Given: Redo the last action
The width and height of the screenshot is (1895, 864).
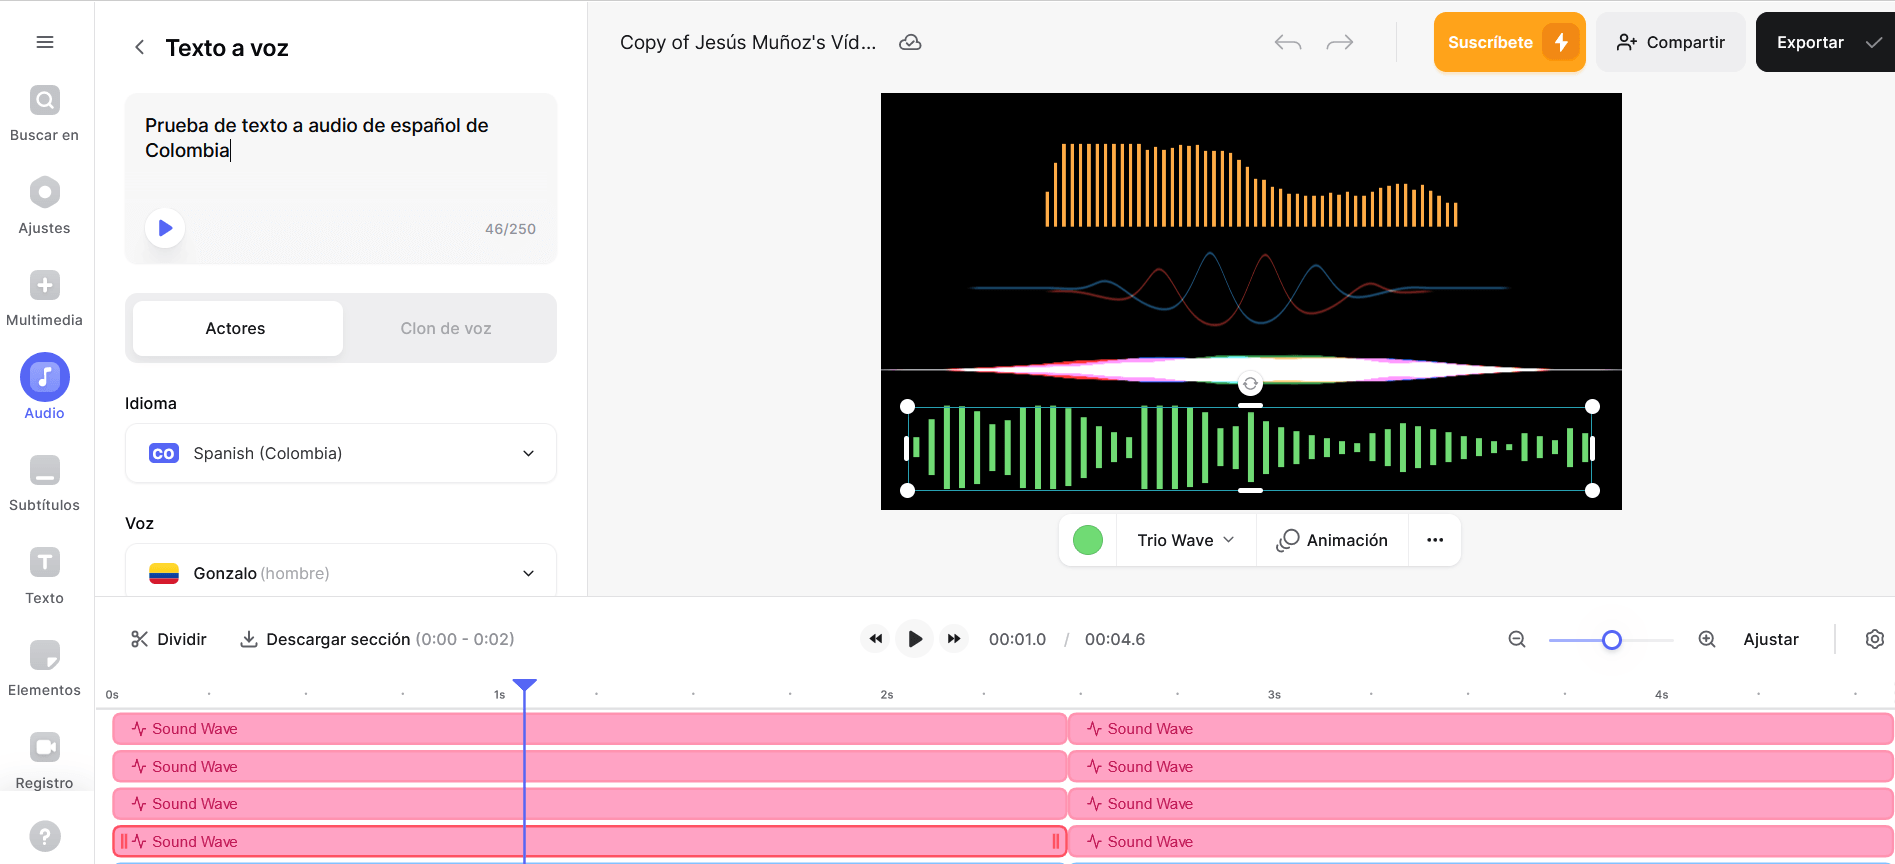Looking at the screenshot, I should pyautogui.click(x=1340, y=42).
